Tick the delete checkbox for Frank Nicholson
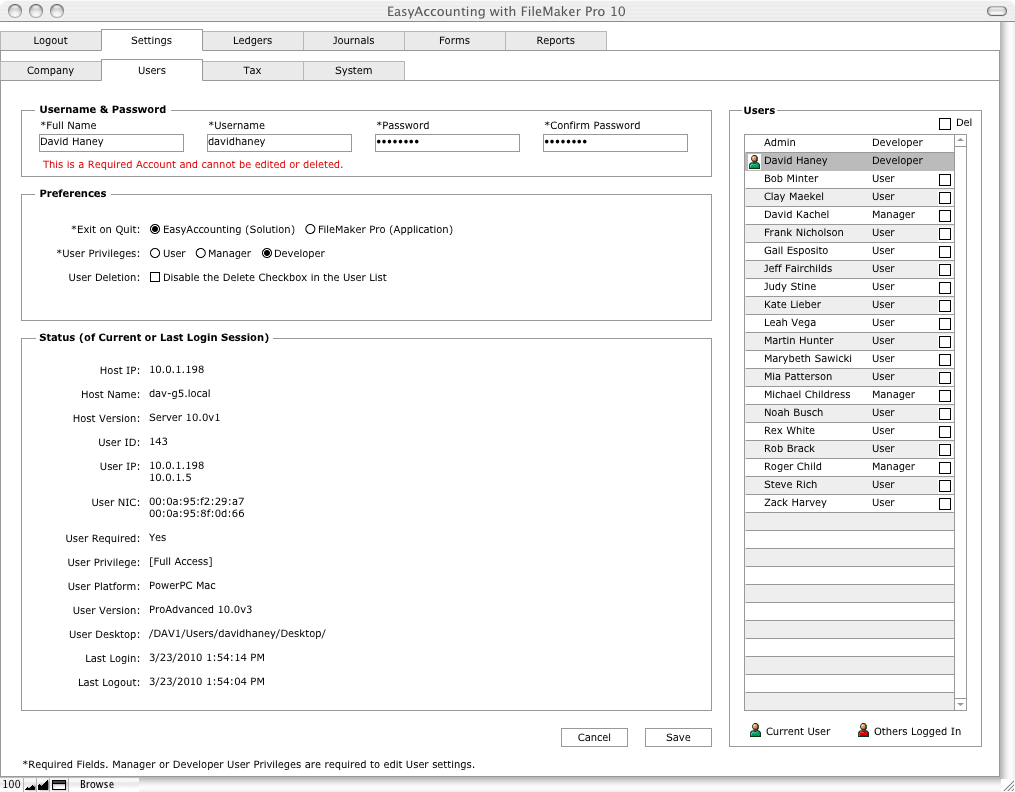1015x792 pixels. point(944,234)
